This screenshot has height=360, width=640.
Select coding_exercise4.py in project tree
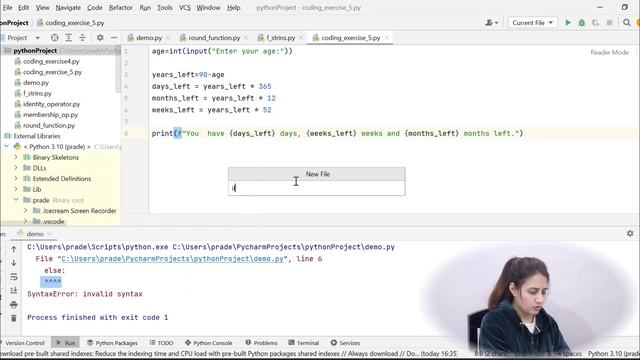coord(51,61)
